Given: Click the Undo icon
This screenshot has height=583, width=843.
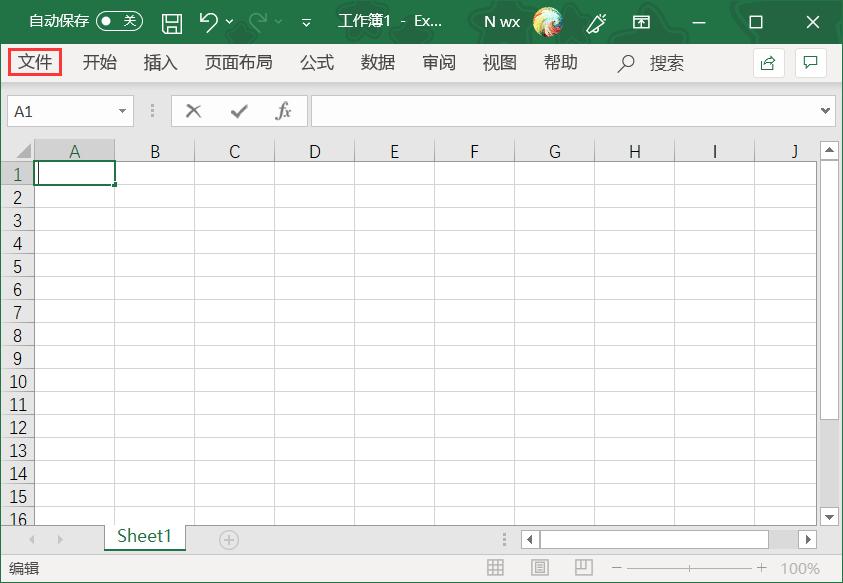Looking at the screenshot, I should [210, 21].
